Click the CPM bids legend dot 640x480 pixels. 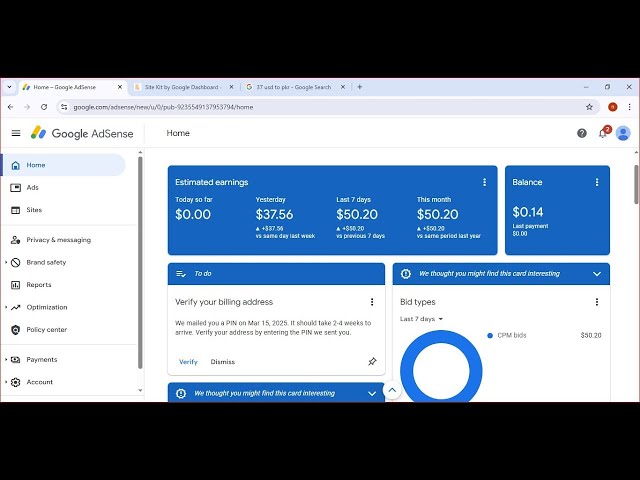(490, 336)
